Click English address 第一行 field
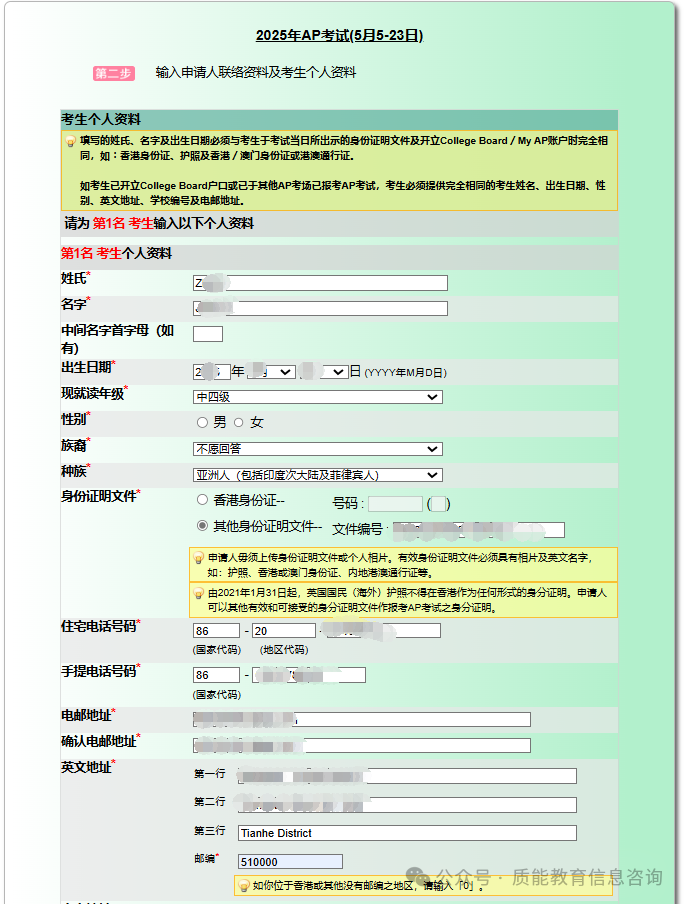Image resolution: width=684 pixels, height=904 pixels. pyautogui.click(x=407, y=776)
